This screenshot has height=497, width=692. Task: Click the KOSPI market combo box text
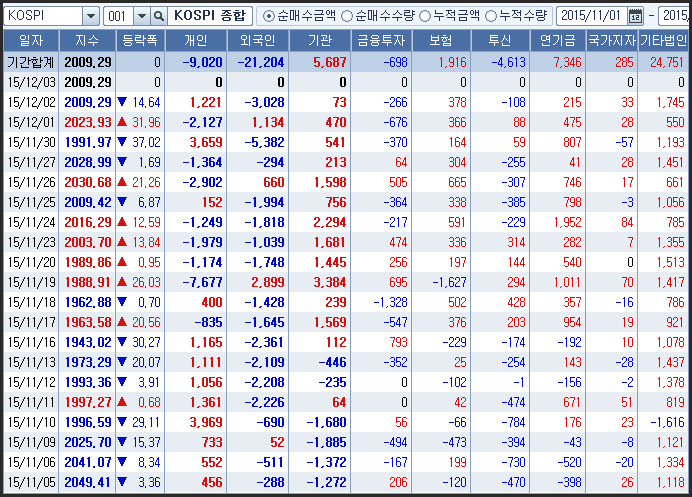point(43,16)
